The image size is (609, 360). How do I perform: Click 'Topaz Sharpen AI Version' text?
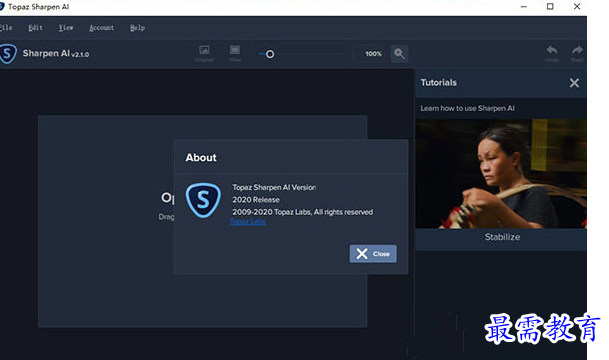point(274,187)
